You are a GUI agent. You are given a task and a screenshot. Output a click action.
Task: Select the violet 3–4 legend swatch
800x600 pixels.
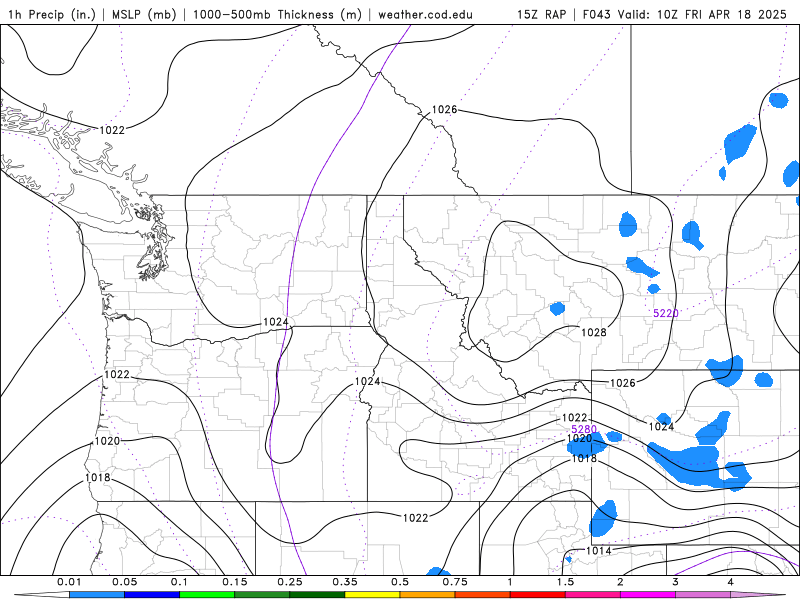pos(703,595)
